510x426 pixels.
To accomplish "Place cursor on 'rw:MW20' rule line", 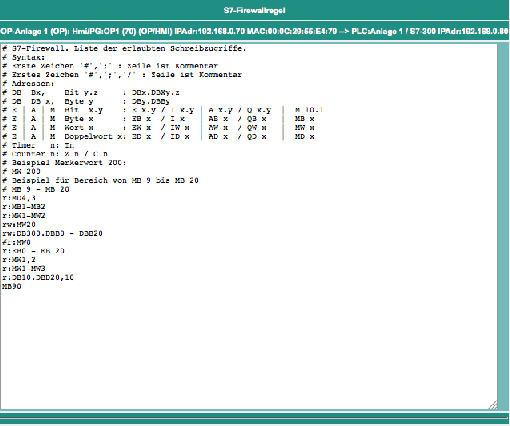I will click(19, 224).
